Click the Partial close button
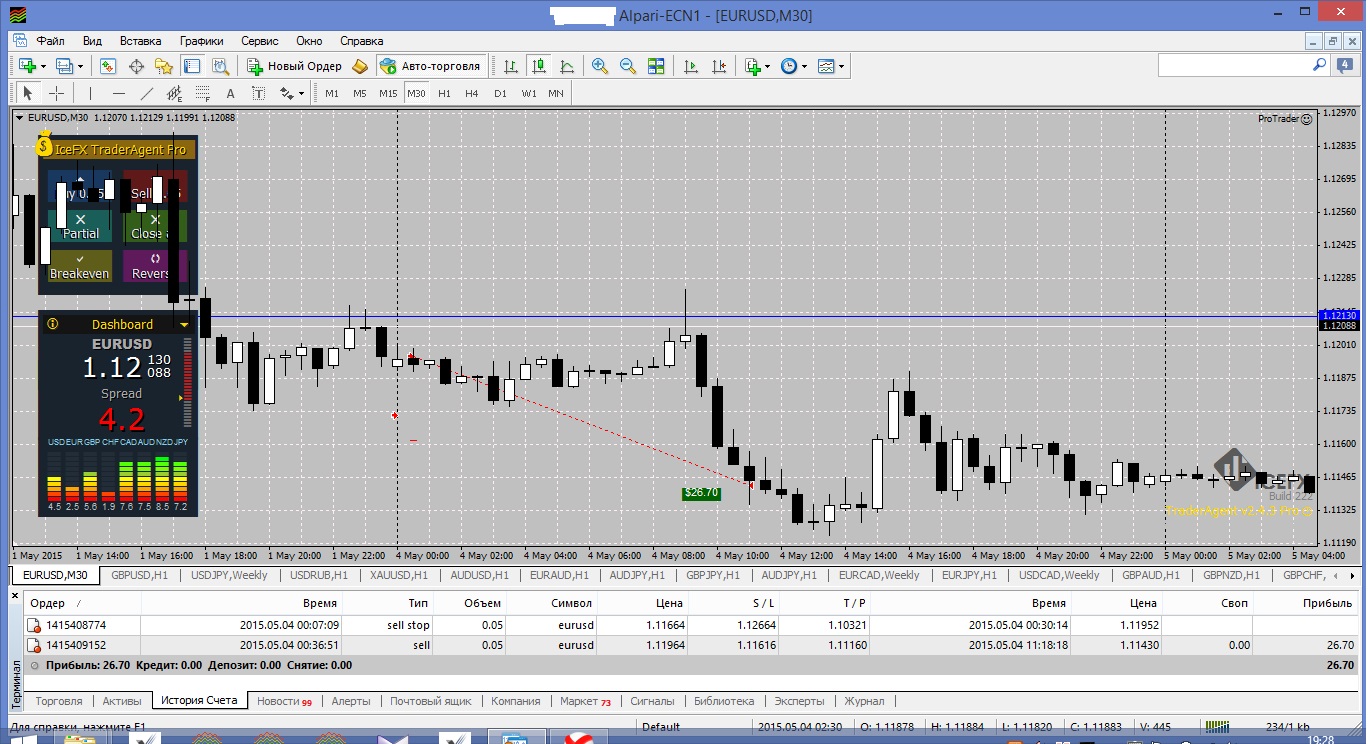 point(81,226)
